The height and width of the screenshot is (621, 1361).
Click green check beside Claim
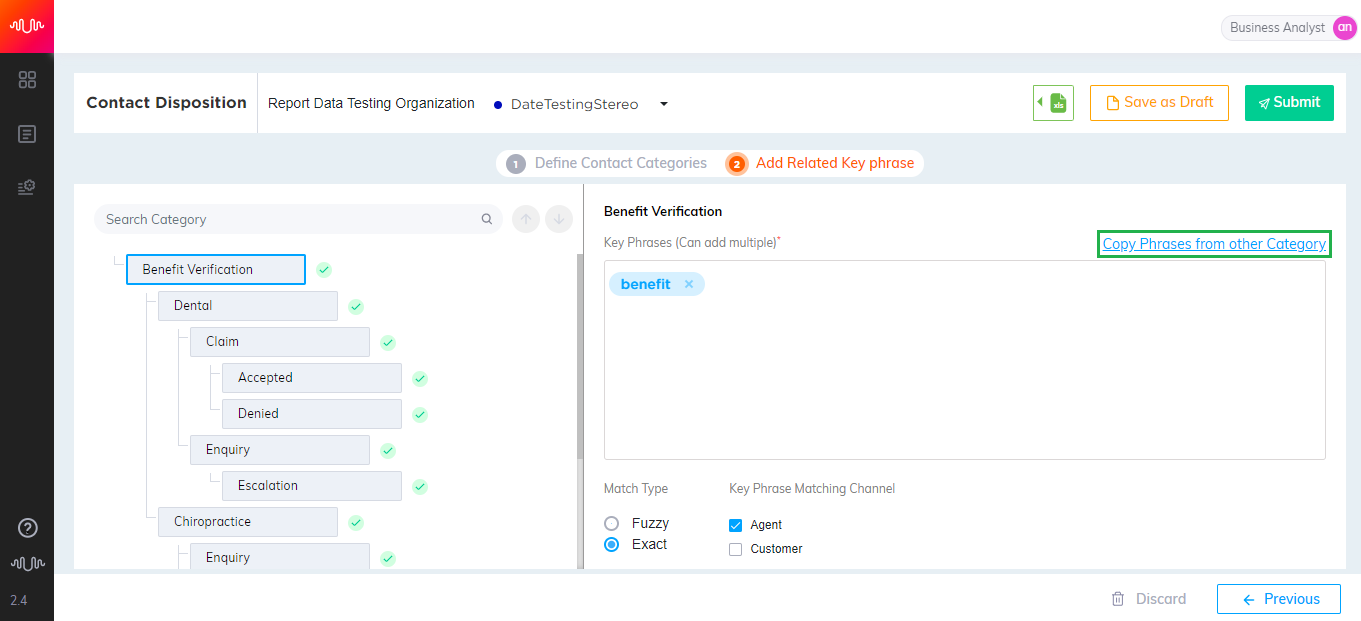point(388,342)
